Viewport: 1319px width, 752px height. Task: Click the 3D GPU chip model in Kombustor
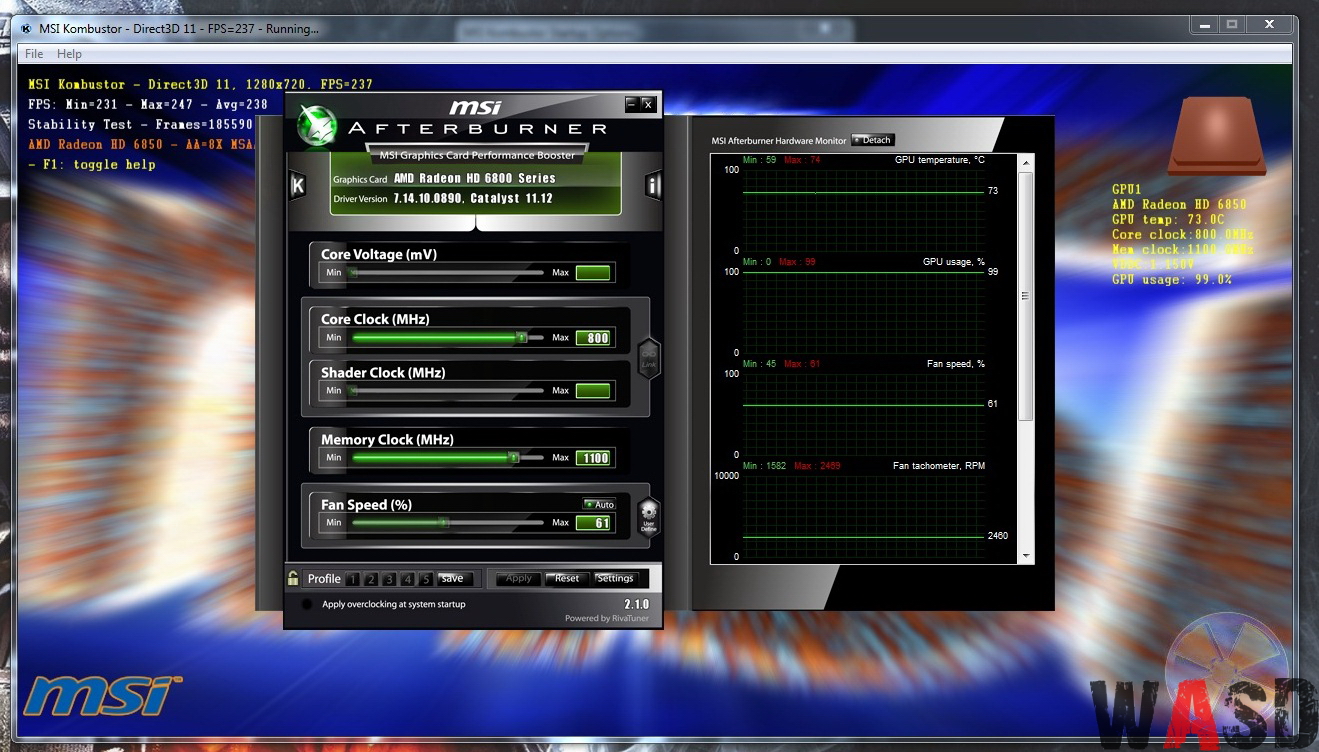1217,136
